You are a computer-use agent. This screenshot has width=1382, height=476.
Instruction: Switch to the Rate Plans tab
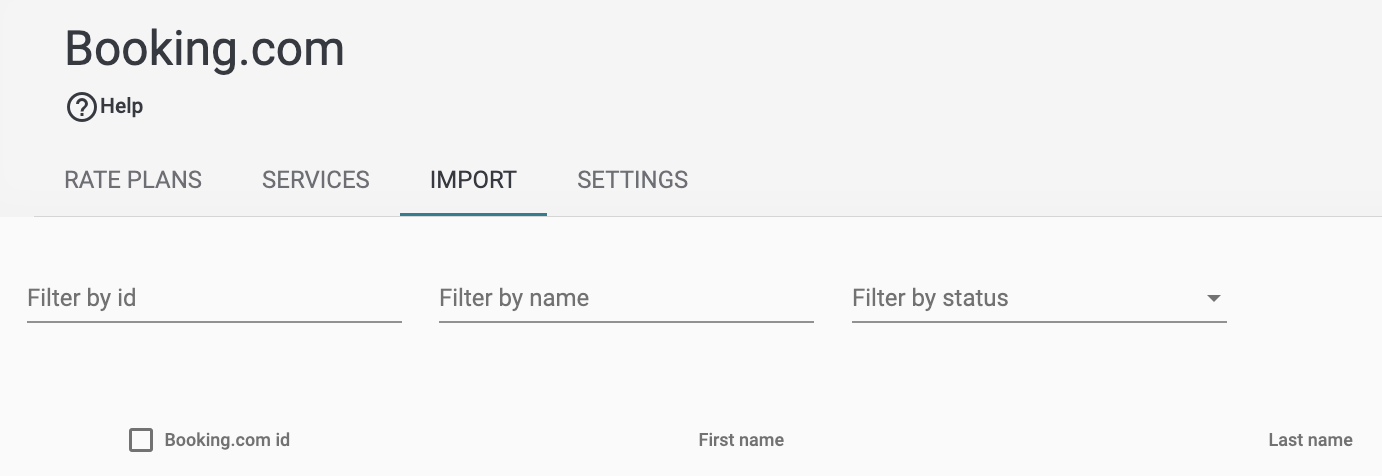pyautogui.click(x=133, y=180)
